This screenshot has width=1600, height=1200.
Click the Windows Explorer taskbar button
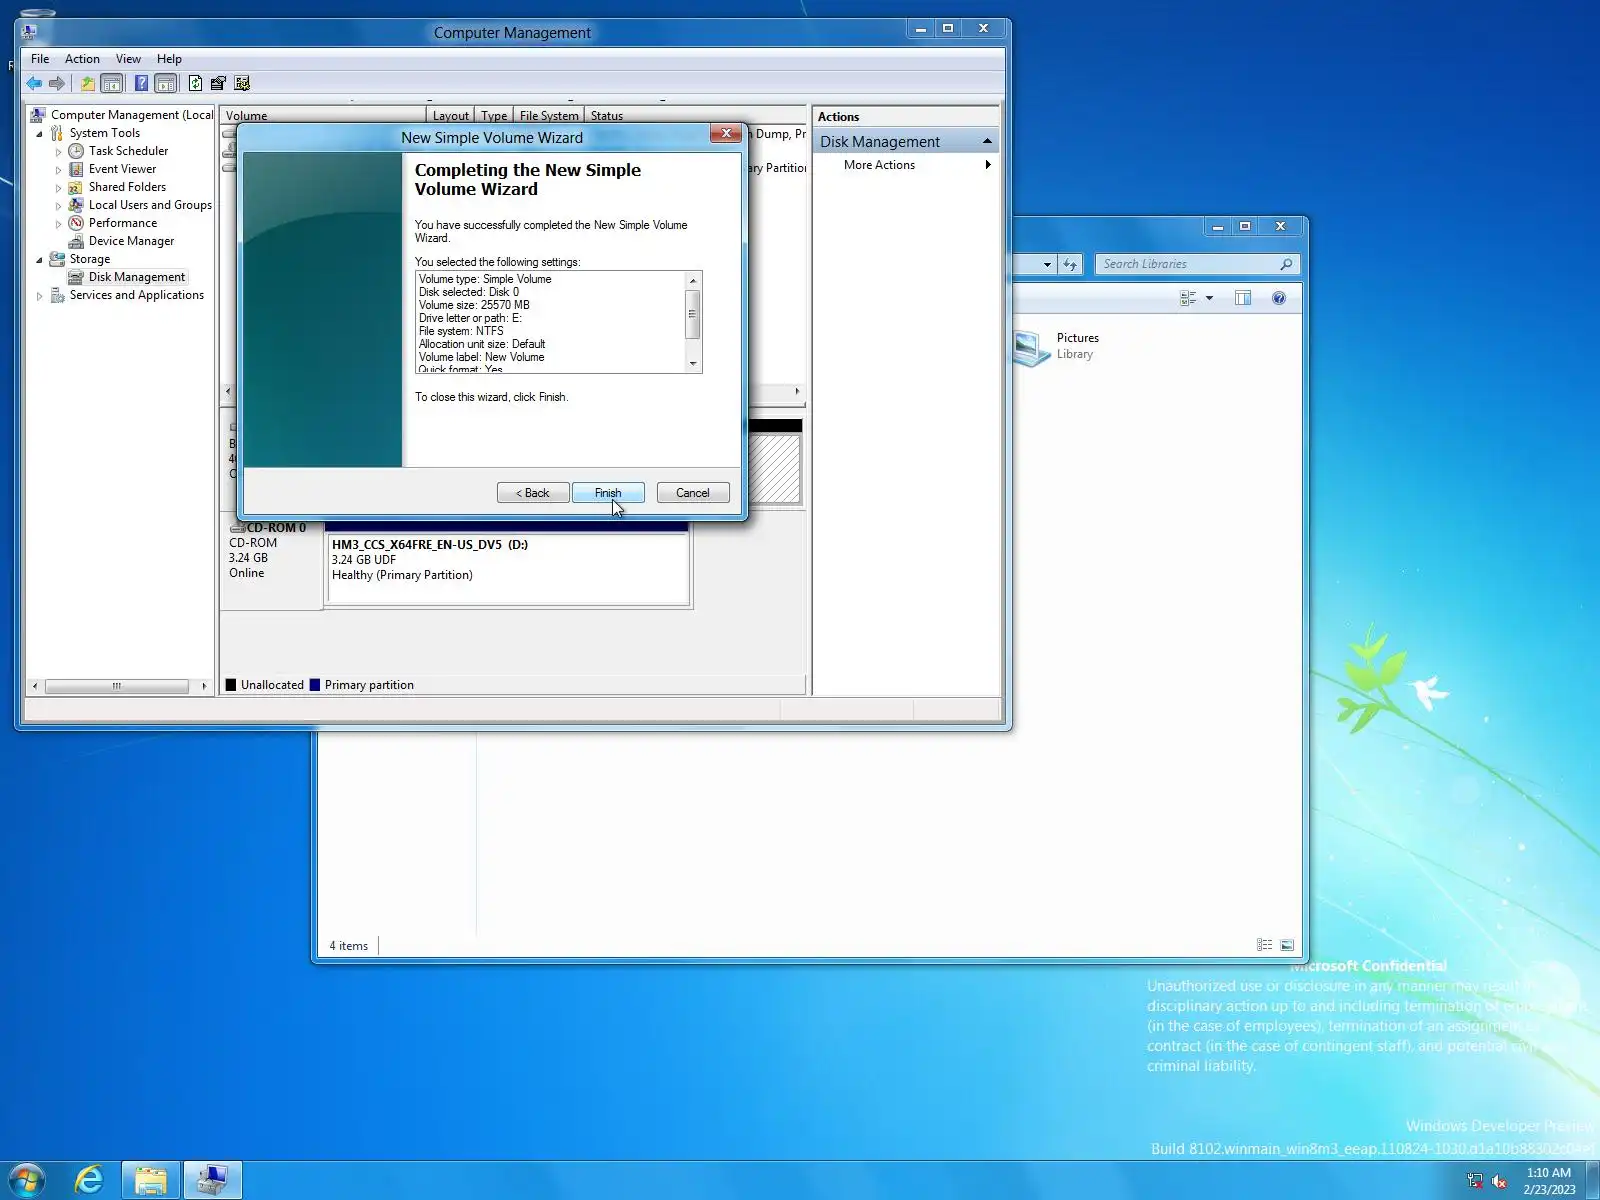tap(151, 1180)
